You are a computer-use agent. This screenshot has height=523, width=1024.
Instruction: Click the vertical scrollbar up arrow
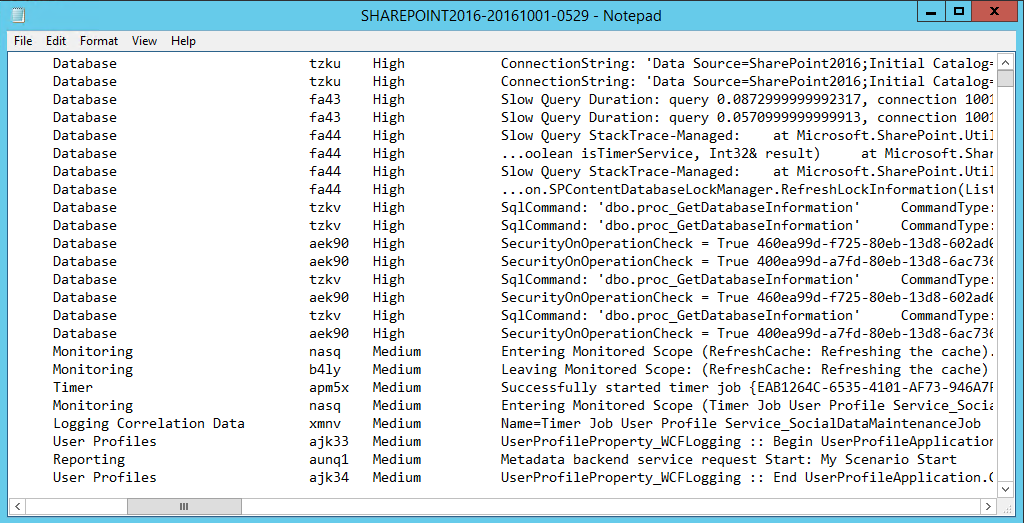pyautogui.click(x=1004, y=64)
